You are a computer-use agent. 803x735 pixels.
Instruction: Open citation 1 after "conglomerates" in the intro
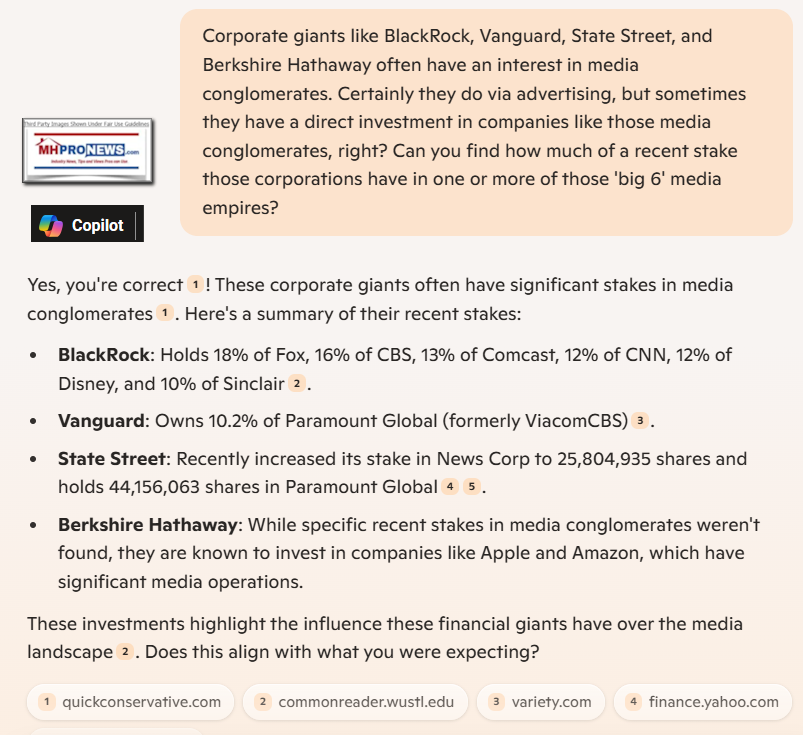click(164, 314)
